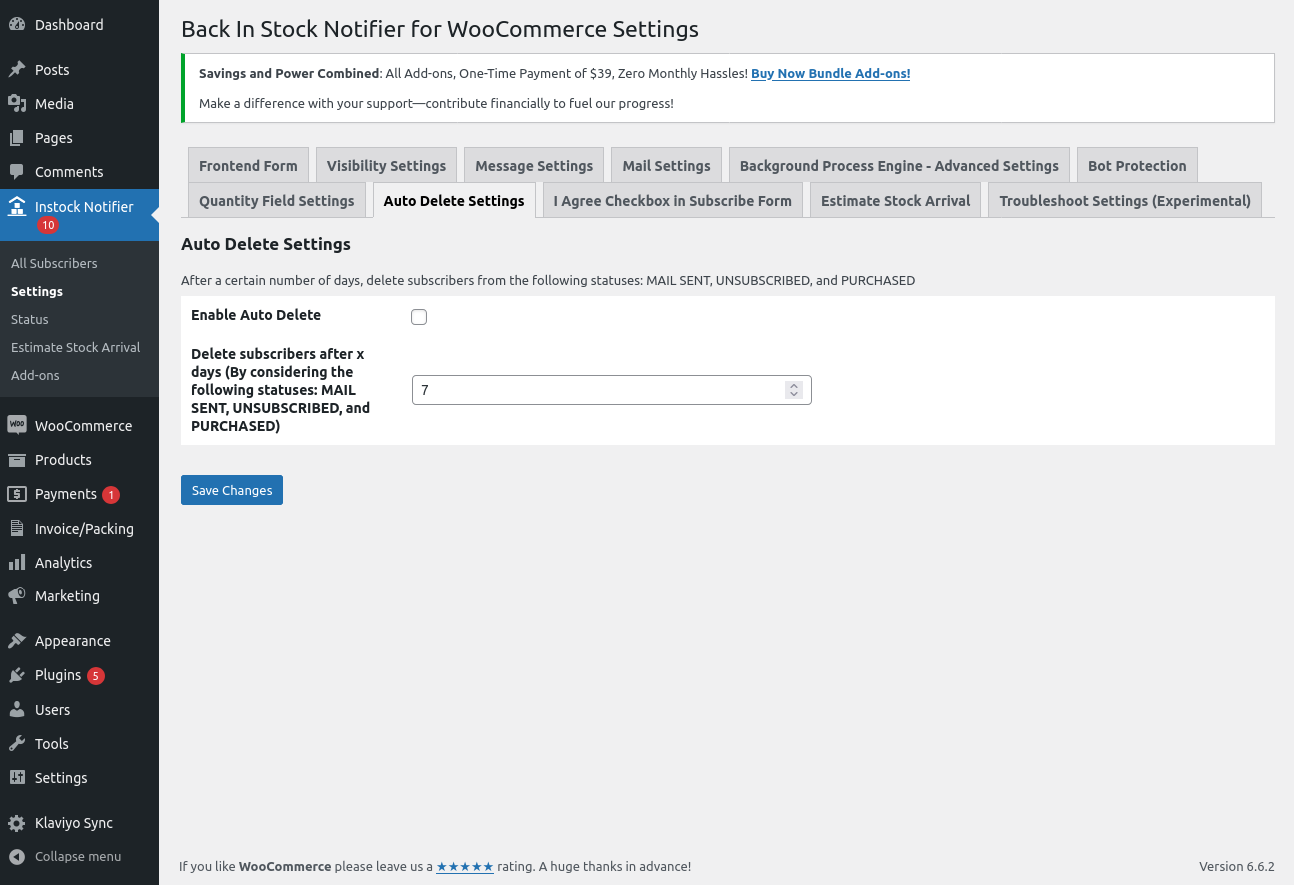The width and height of the screenshot is (1294, 885).
Task: Select the Bot Protection tab
Action: (x=1137, y=166)
